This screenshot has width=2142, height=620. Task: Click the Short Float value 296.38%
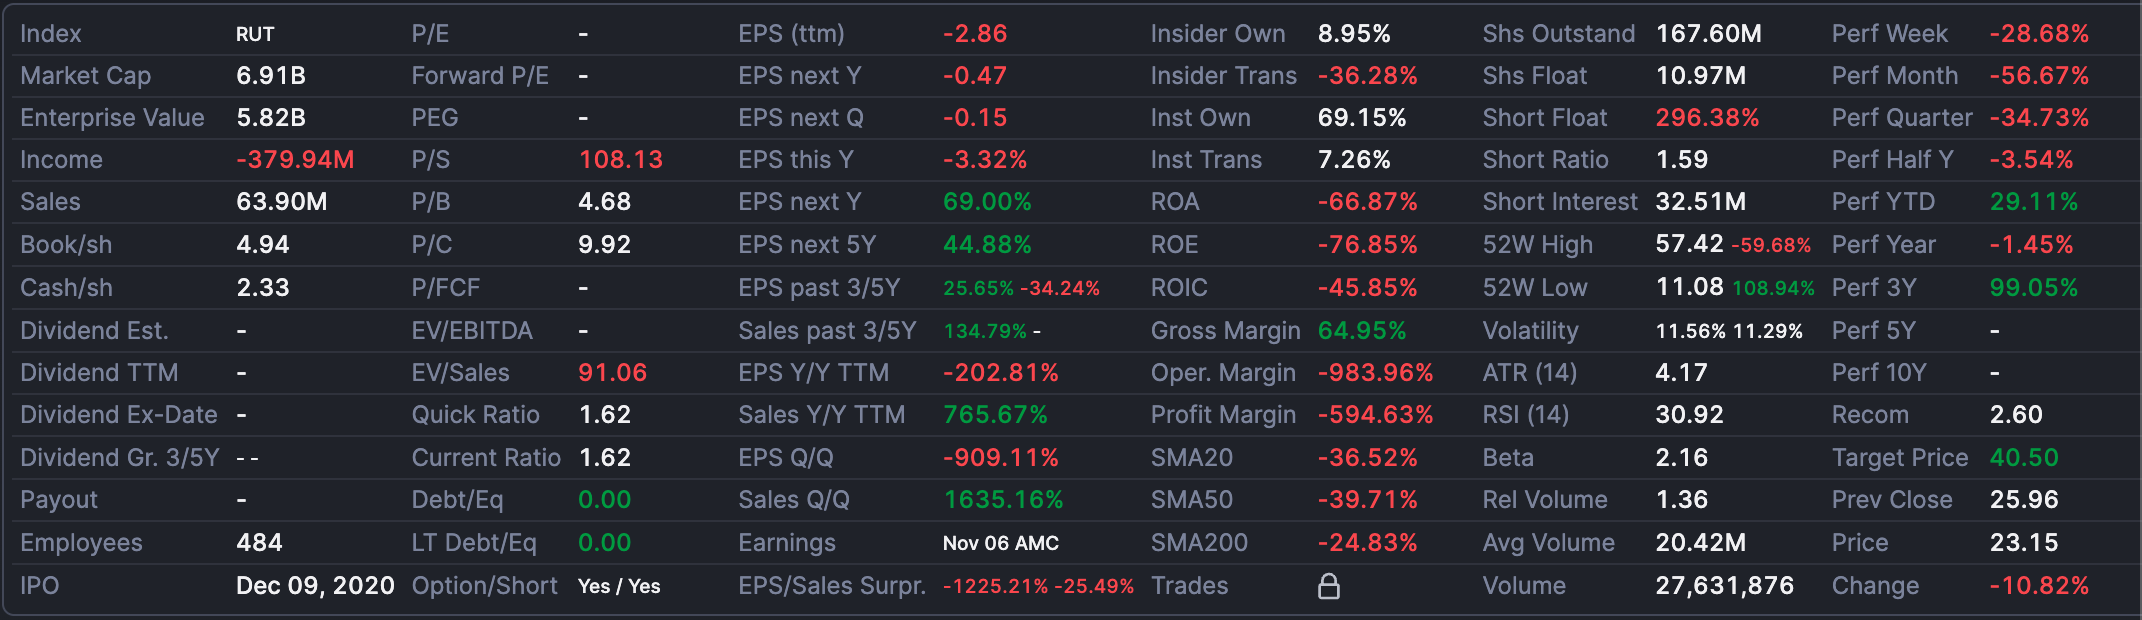click(x=1706, y=118)
